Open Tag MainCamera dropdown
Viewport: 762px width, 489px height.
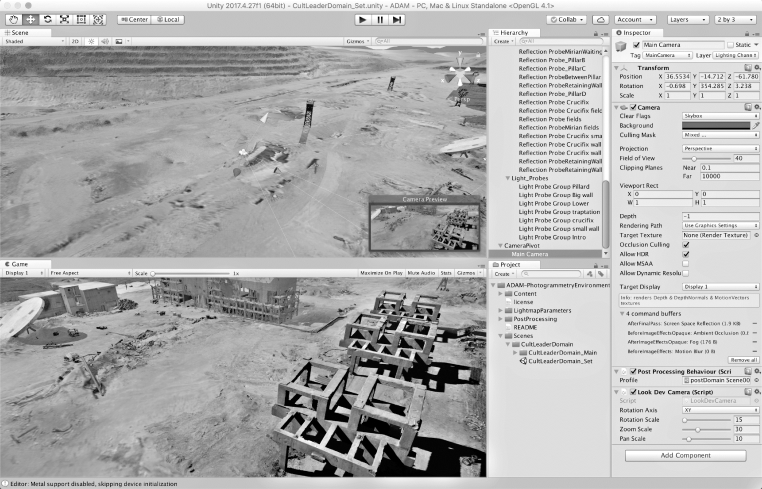pyautogui.click(x=667, y=55)
